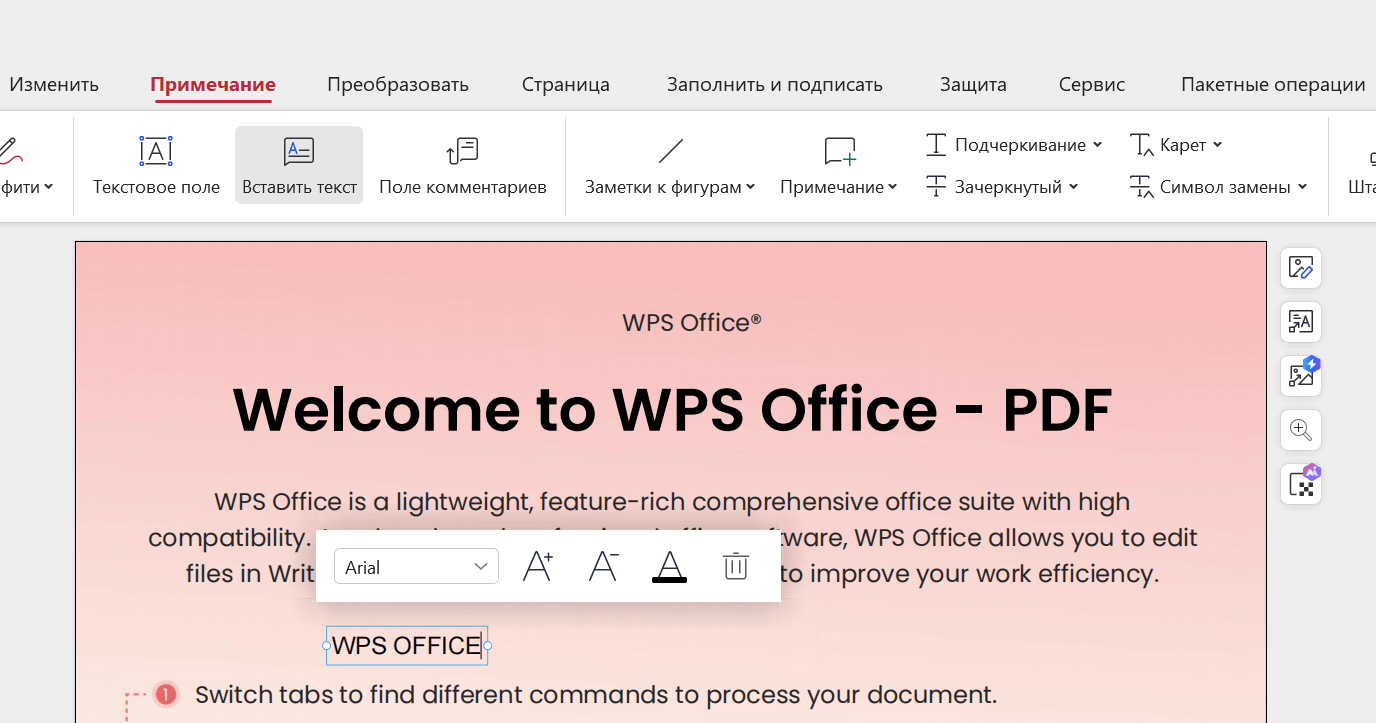Switch to the Преобразовать tab
This screenshot has height=723, width=1376.
[397, 84]
